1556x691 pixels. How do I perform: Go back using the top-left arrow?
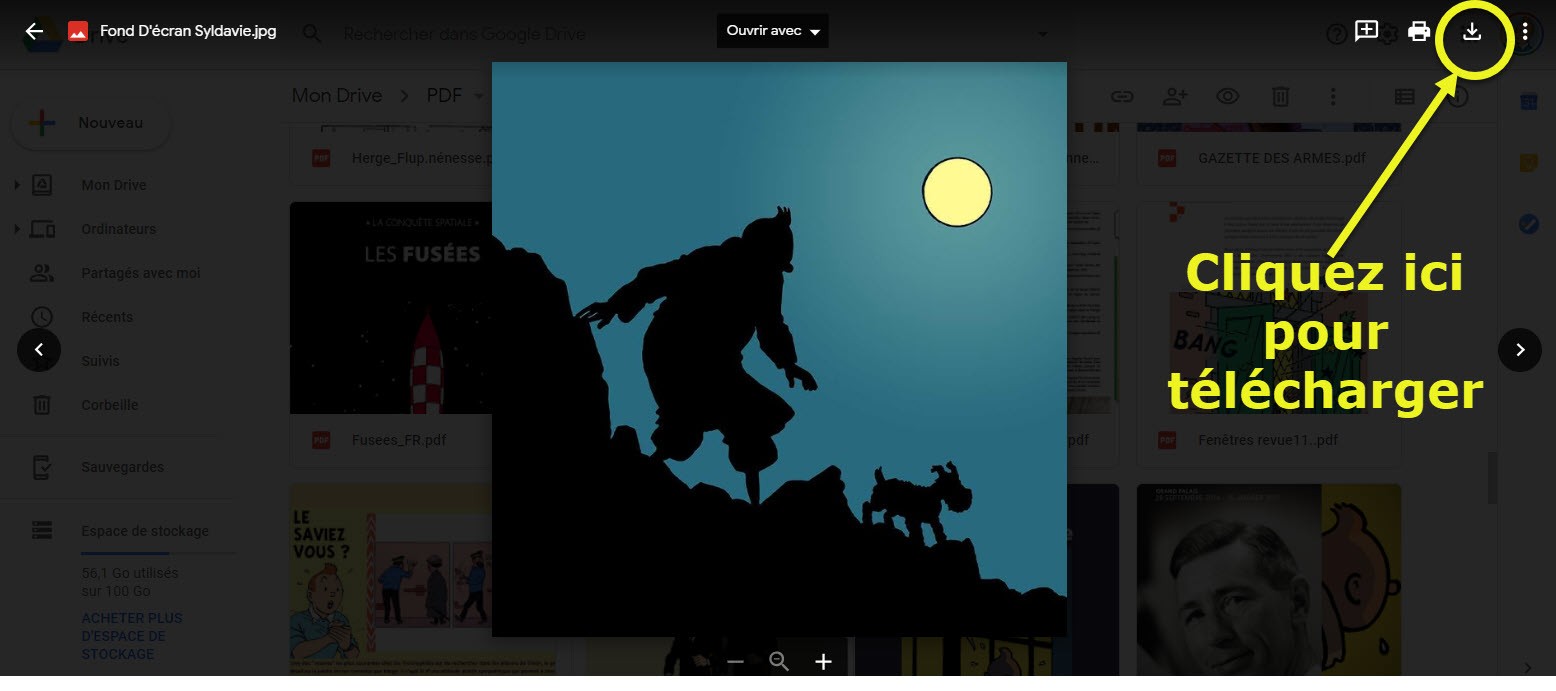click(34, 31)
